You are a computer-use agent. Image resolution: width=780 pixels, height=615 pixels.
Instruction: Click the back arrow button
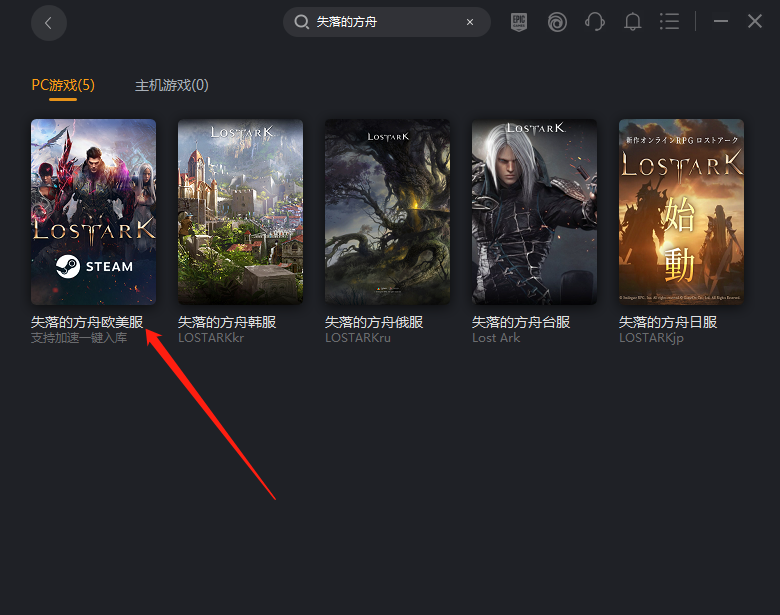[x=49, y=22]
